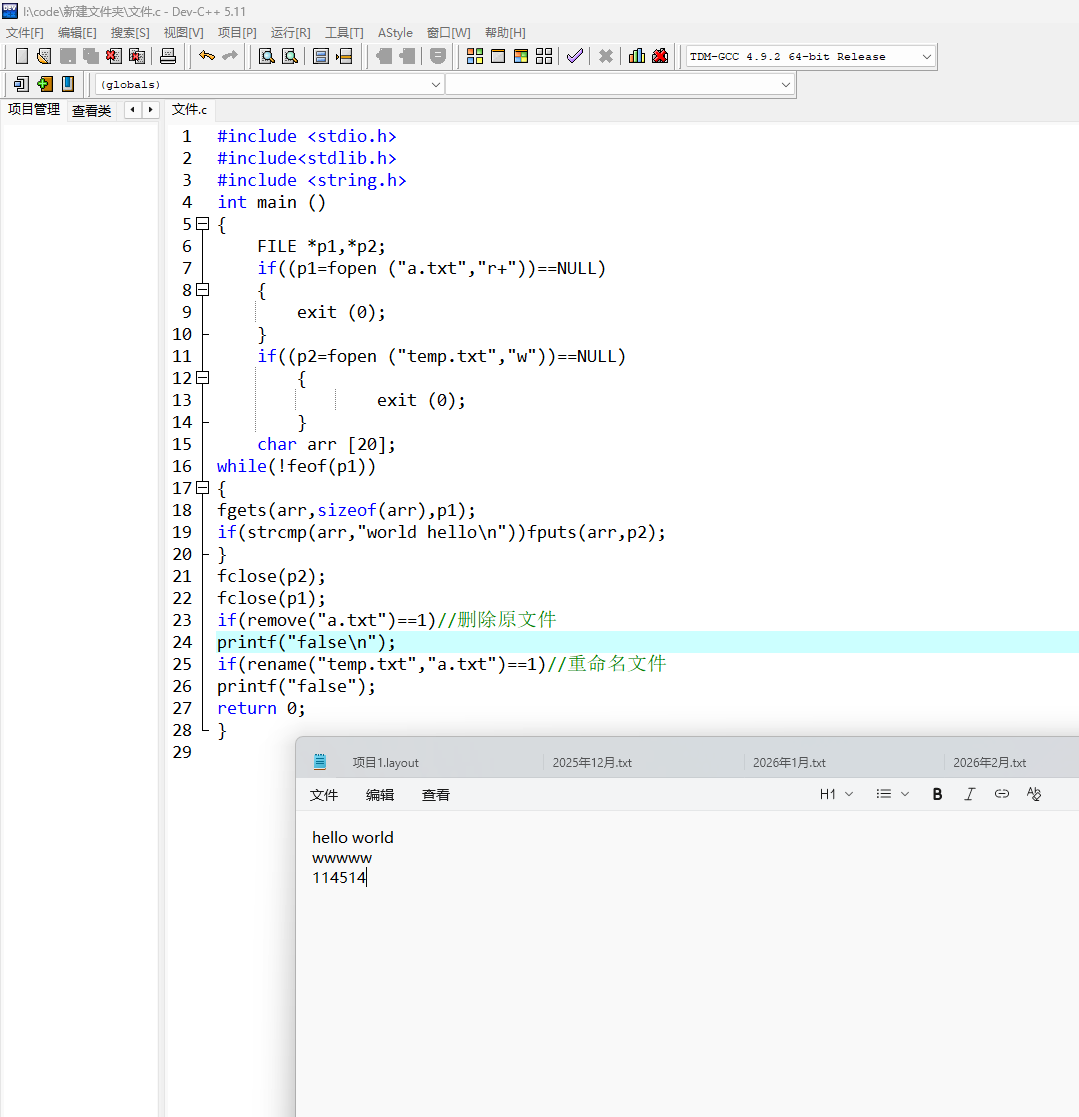Open the list style dropdown in Notepad
1079x1117 pixels.
point(892,794)
